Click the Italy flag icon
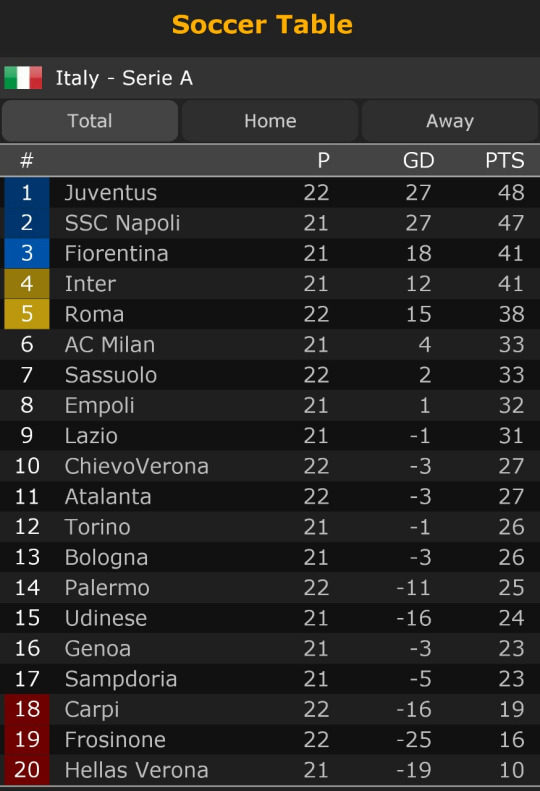540x791 pixels. [23, 78]
